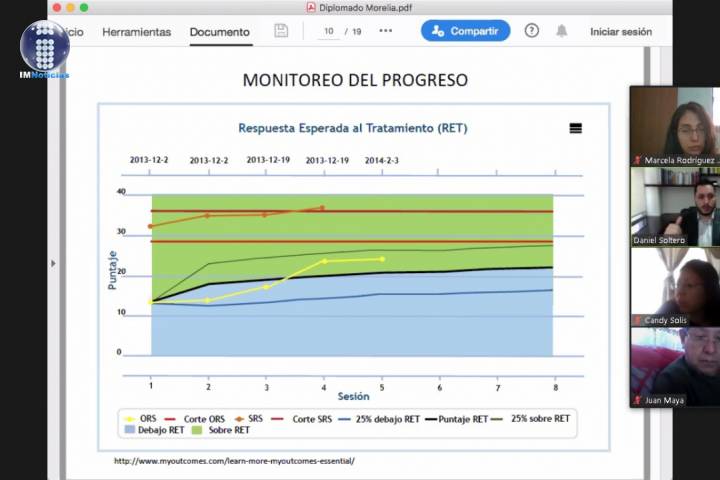
Task: Click Iniciar sesión link
Action: (x=620, y=32)
